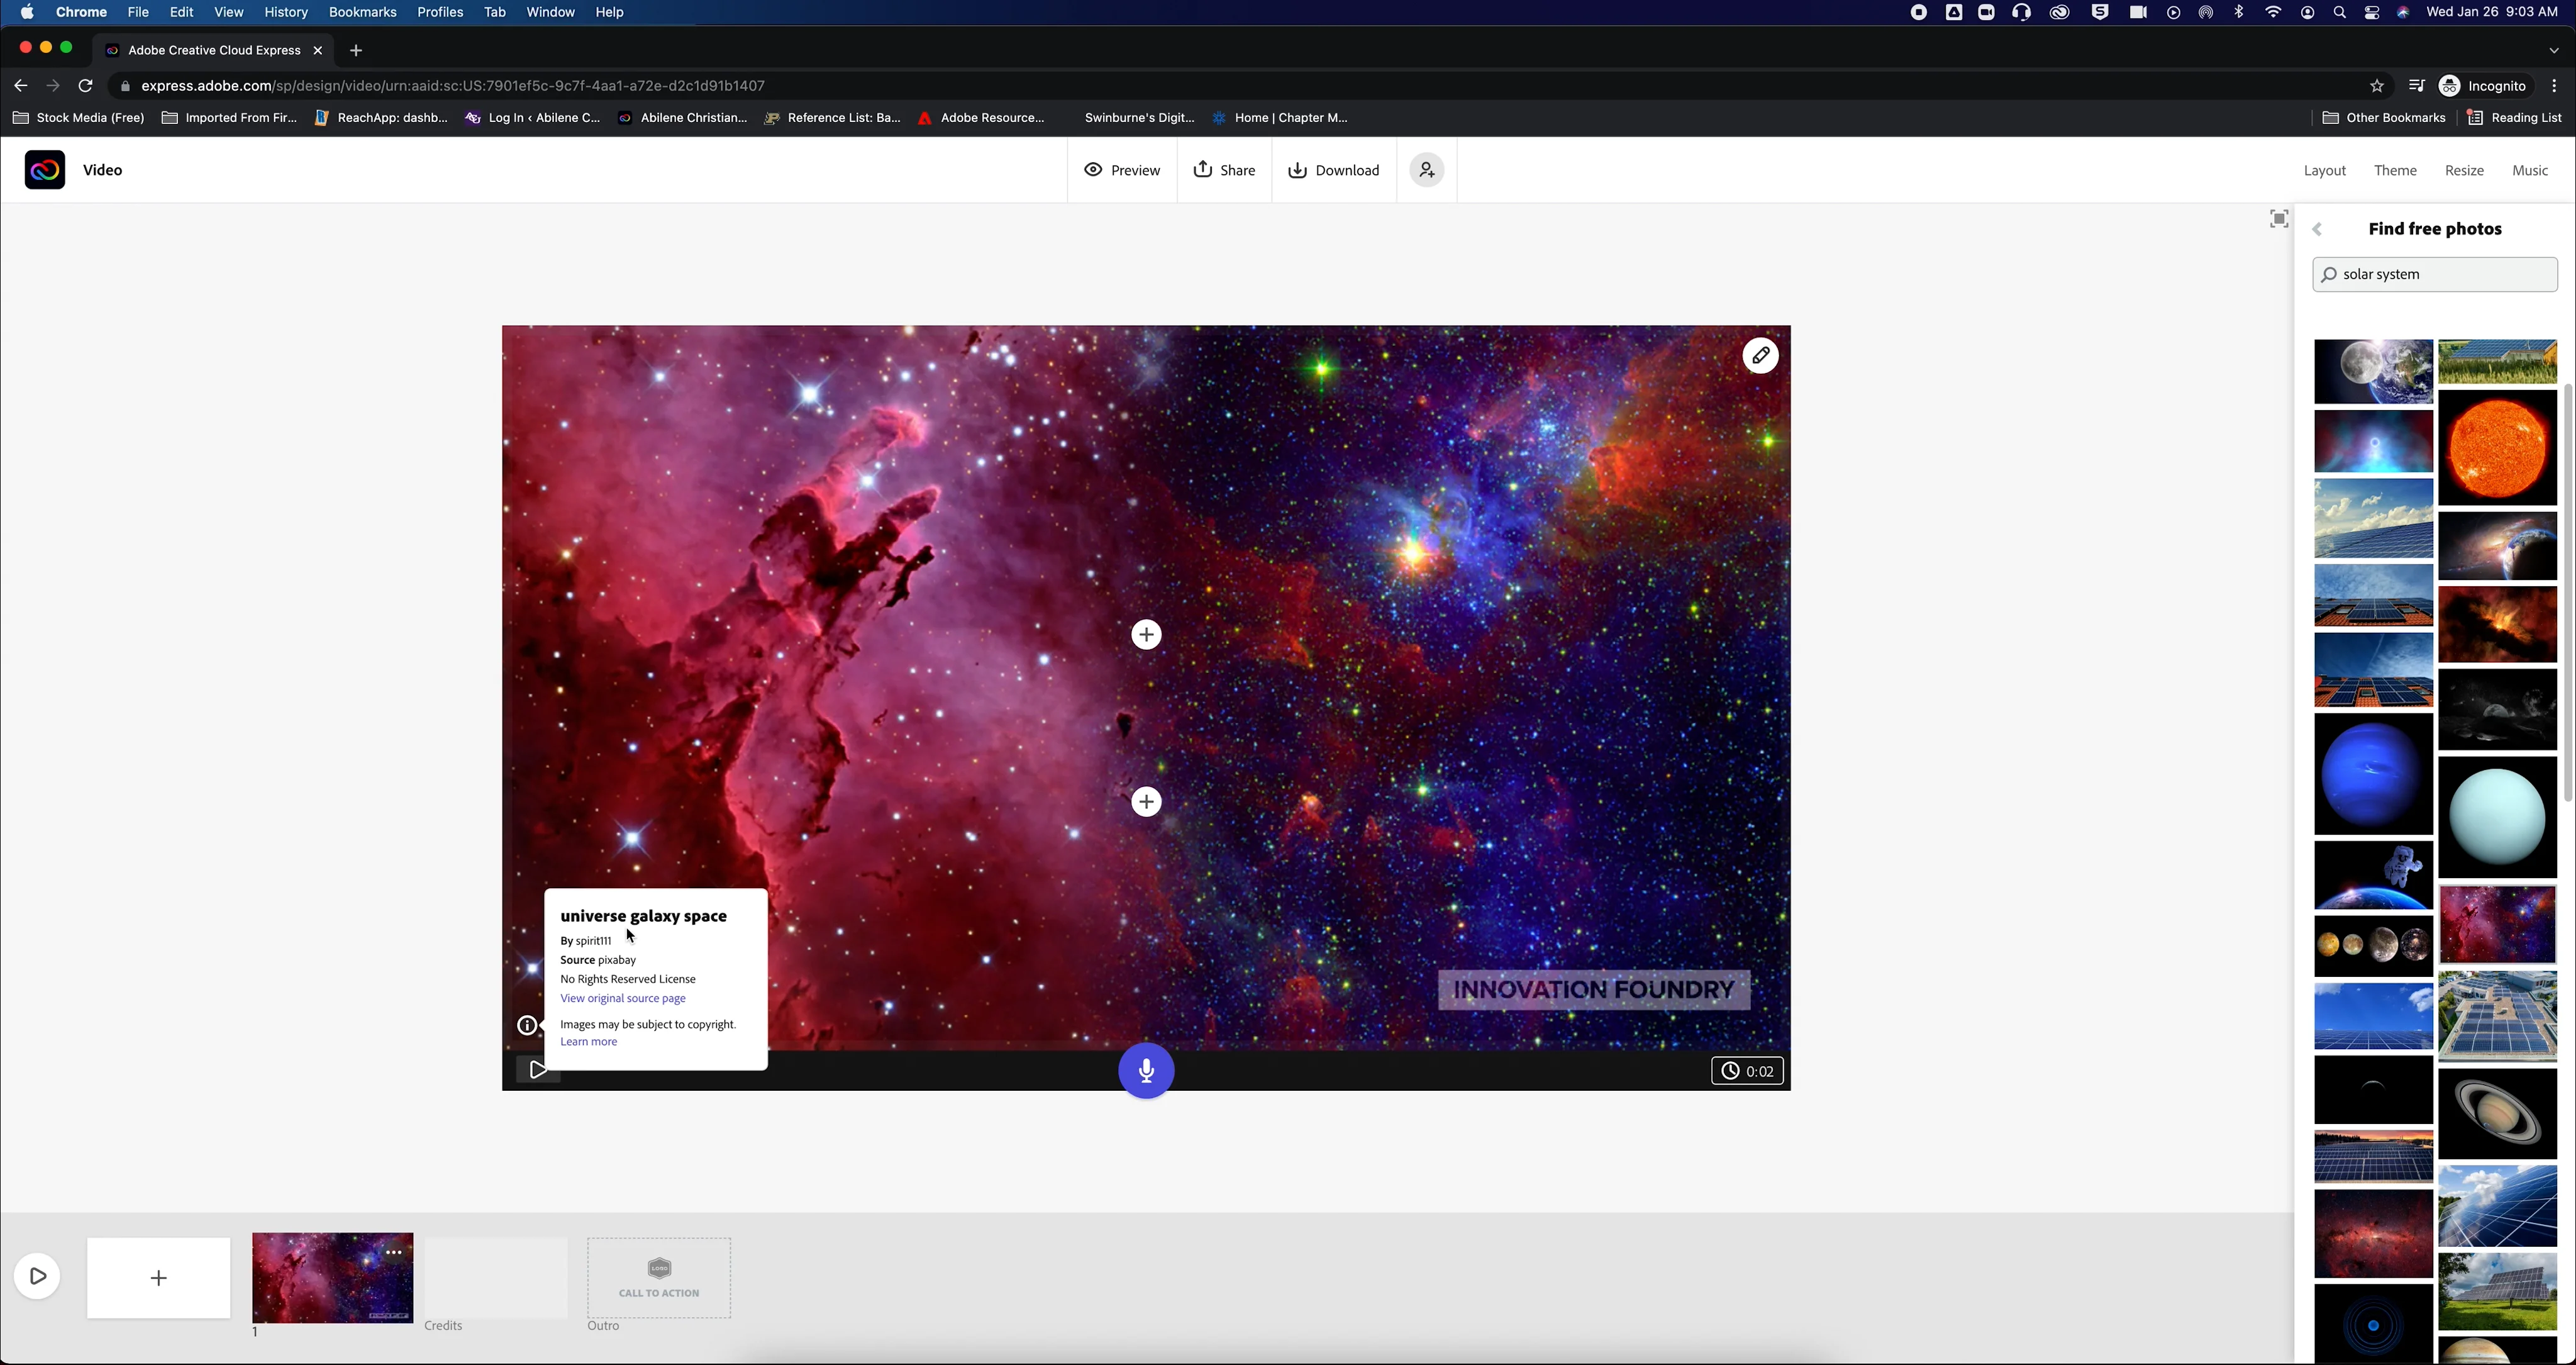Select the orange sun photo thumbnail
This screenshot has height=1365, width=2576.
[x=2497, y=447]
